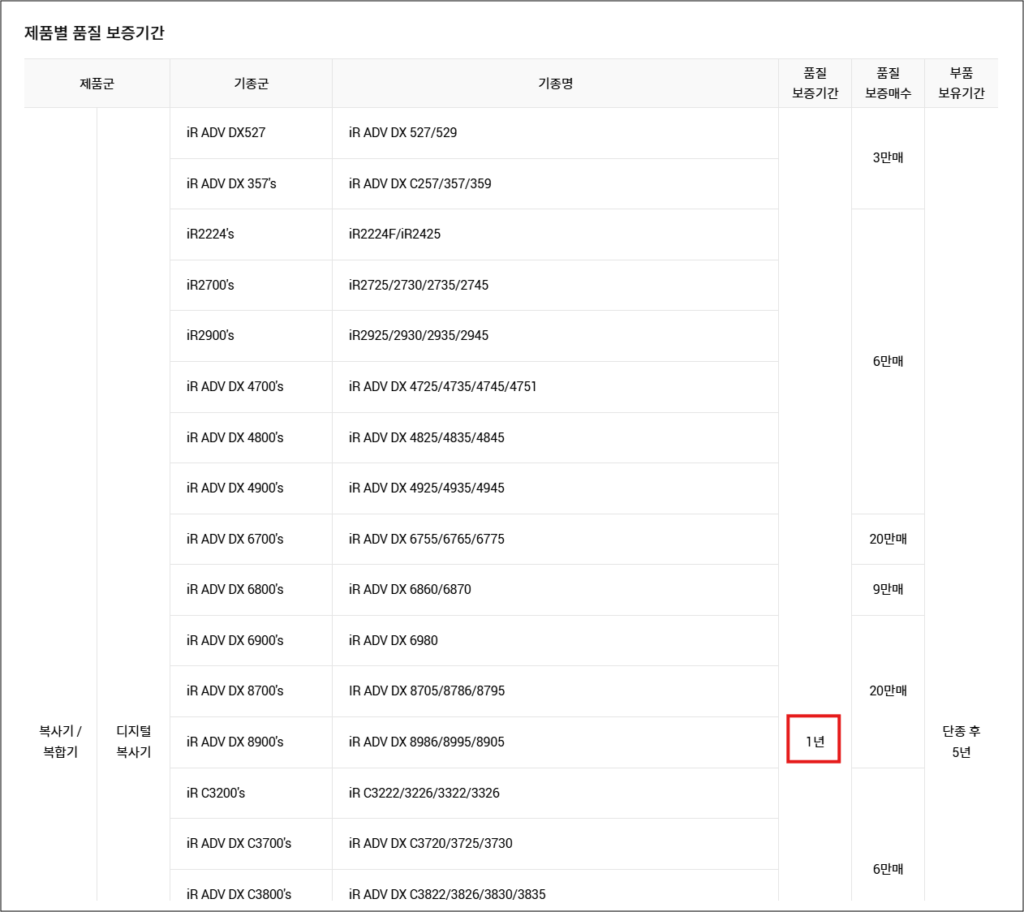
Task: Select the '기종군' column header
Action: click(x=251, y=84)
